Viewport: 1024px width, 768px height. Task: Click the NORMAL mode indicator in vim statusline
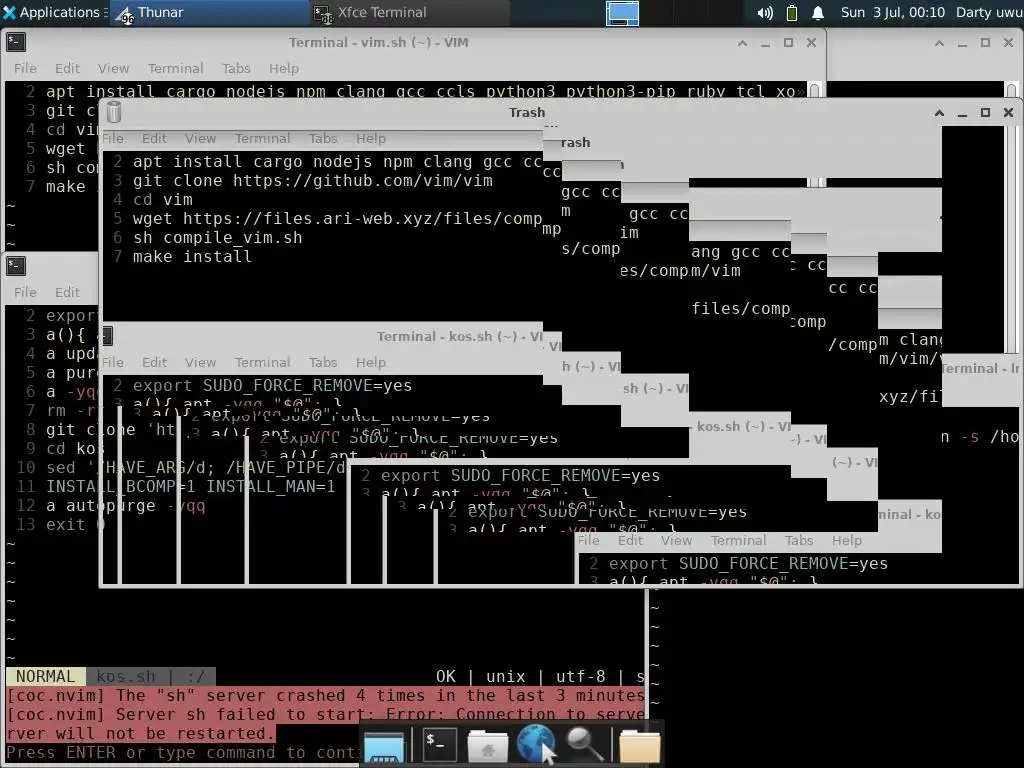point(46,677)
